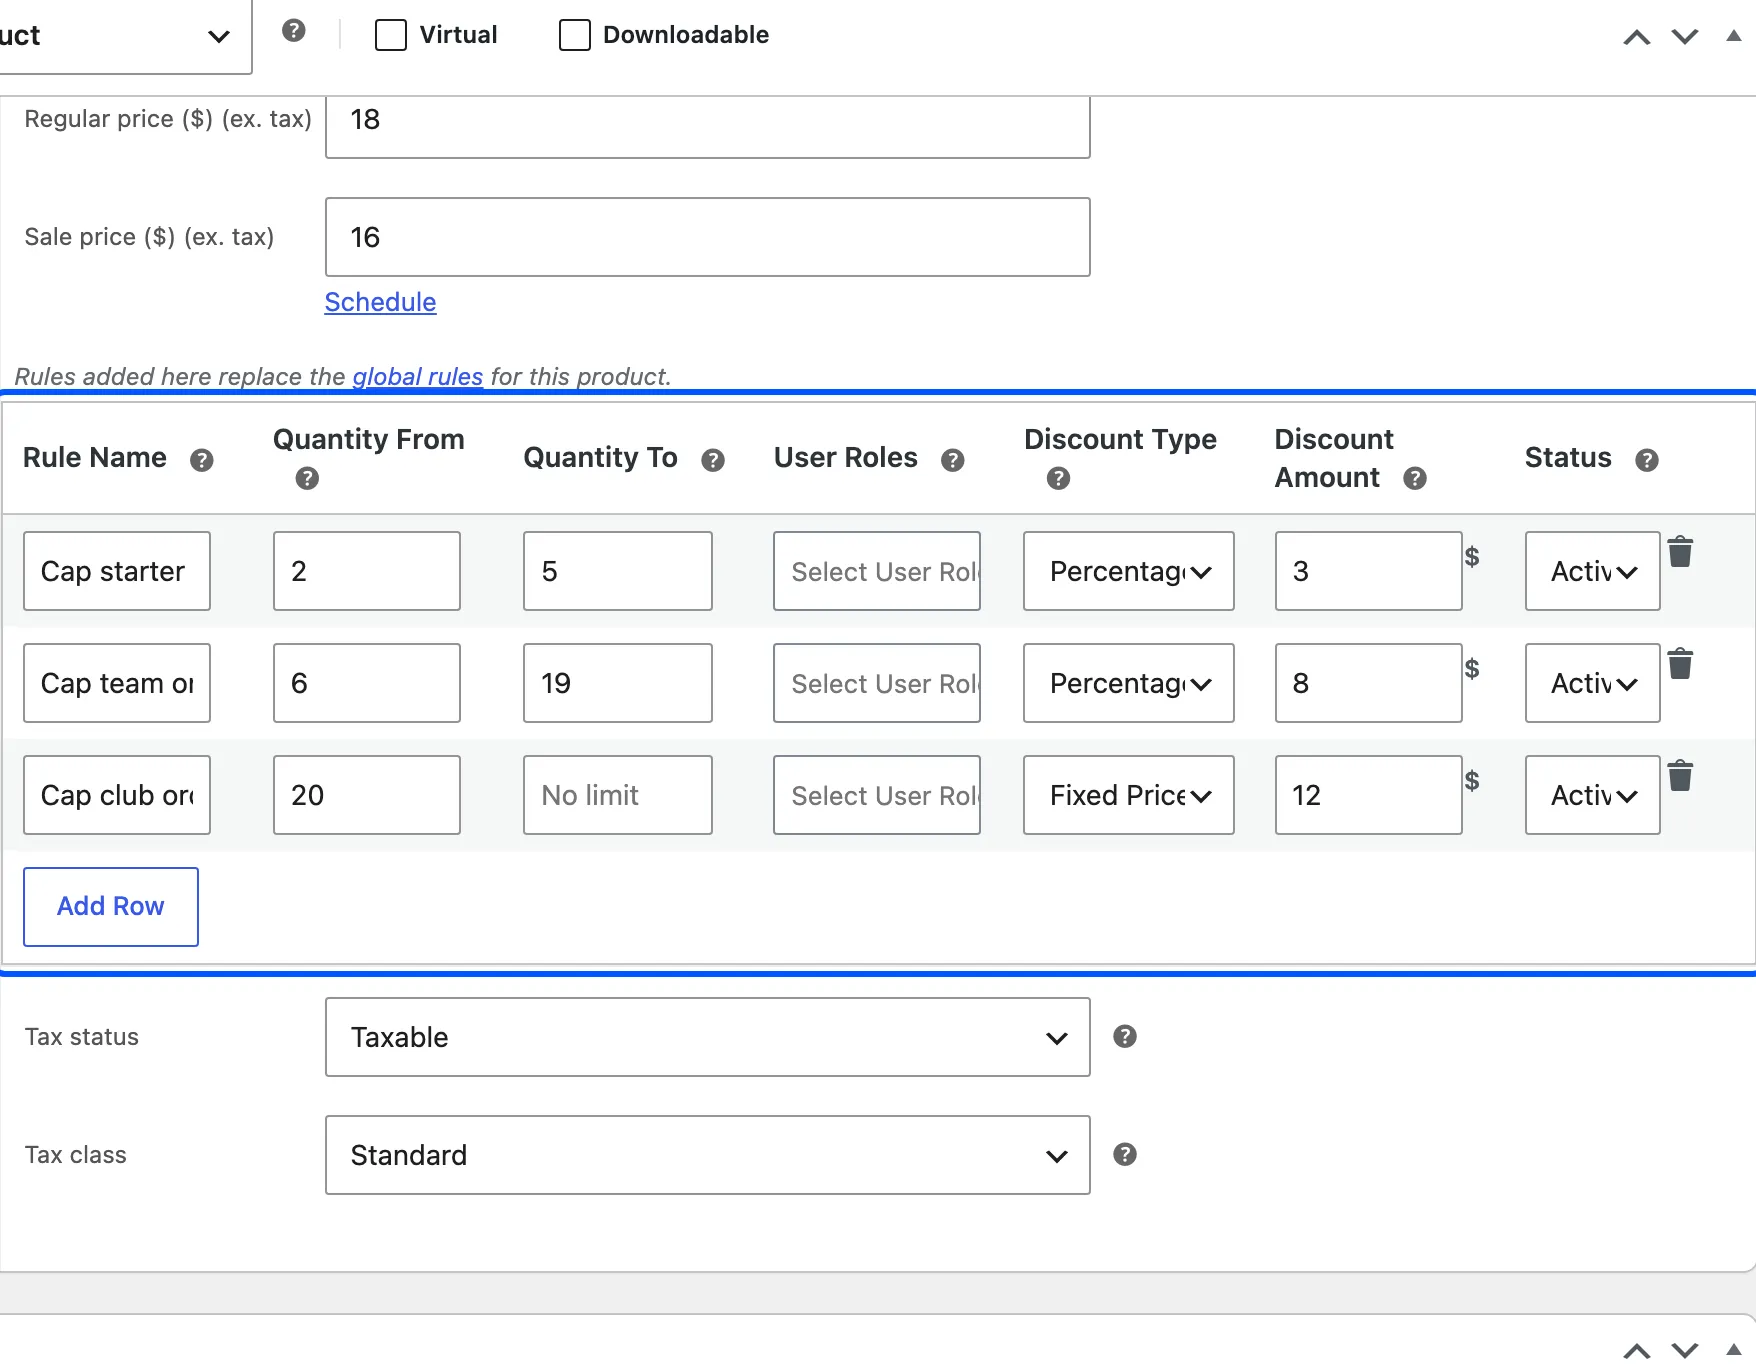Delete the Cap club rule row
The width and height of the screenshot is (1756, 1364).
[x=1681, y=775]
